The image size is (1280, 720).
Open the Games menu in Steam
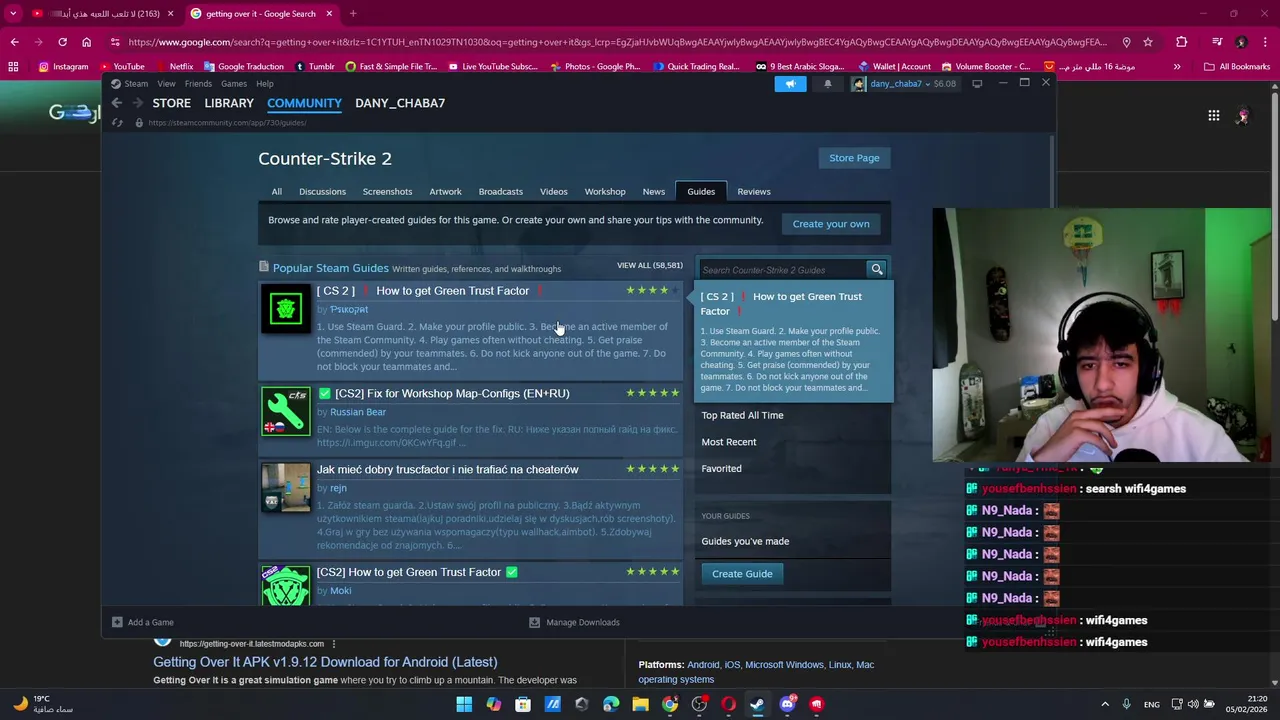pos(234,84)
